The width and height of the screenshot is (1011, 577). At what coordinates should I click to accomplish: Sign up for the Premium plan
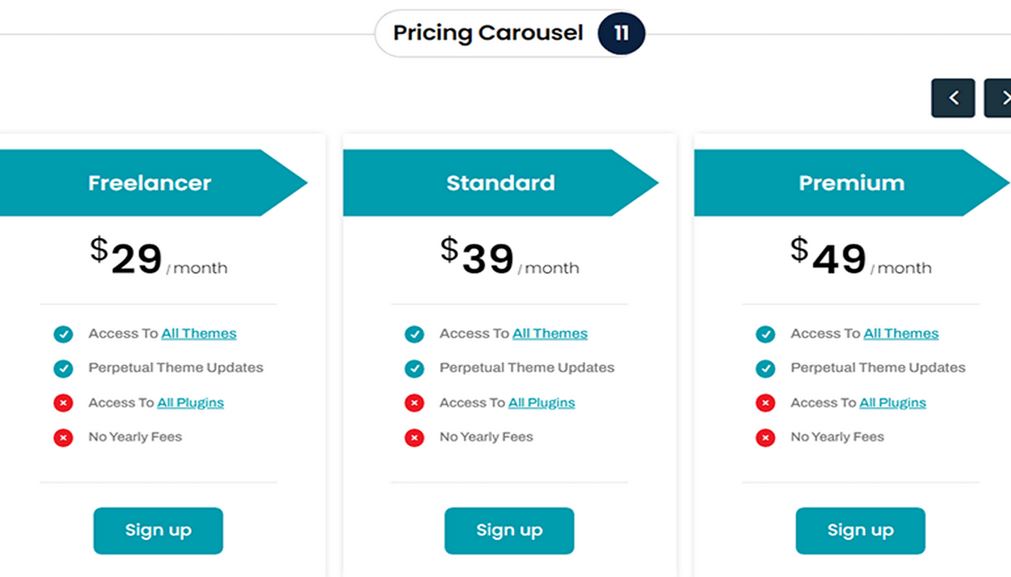(860, 531)
